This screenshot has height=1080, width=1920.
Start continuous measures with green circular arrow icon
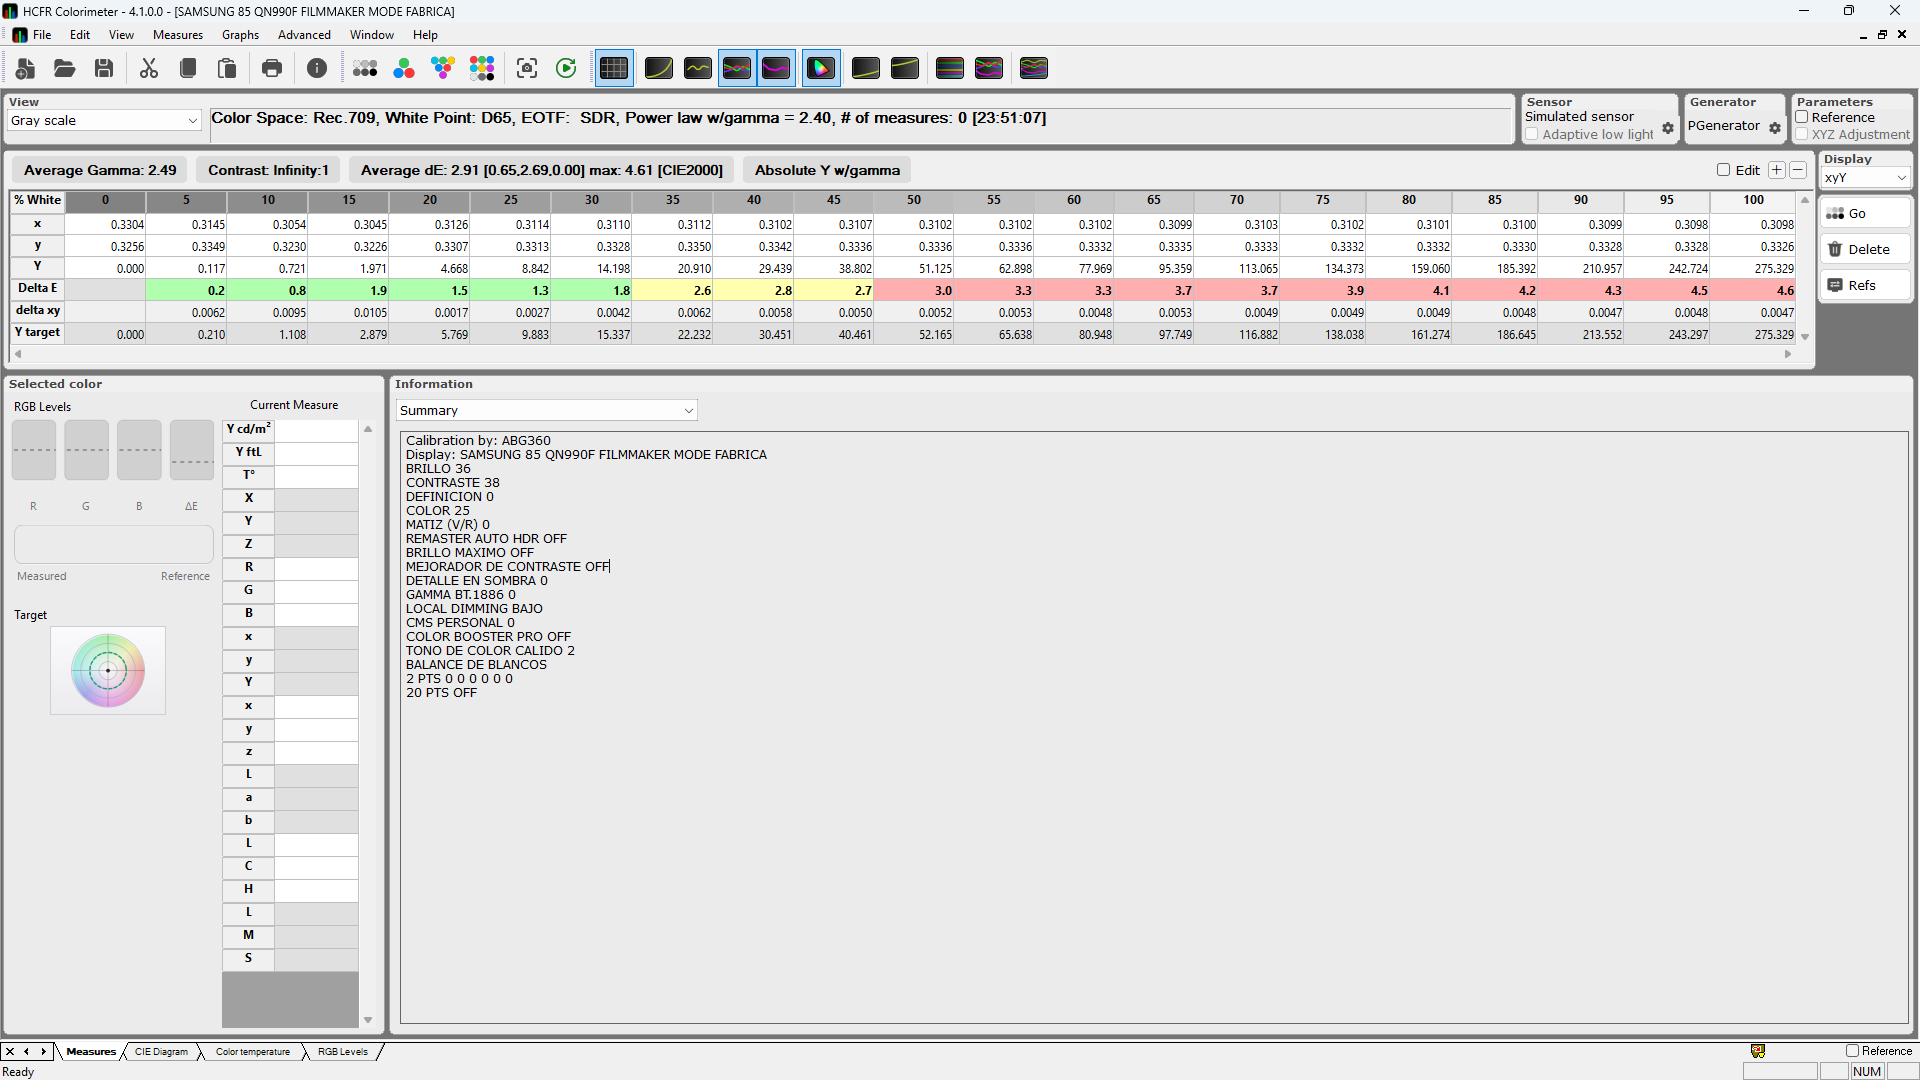(x=566, y=68)
